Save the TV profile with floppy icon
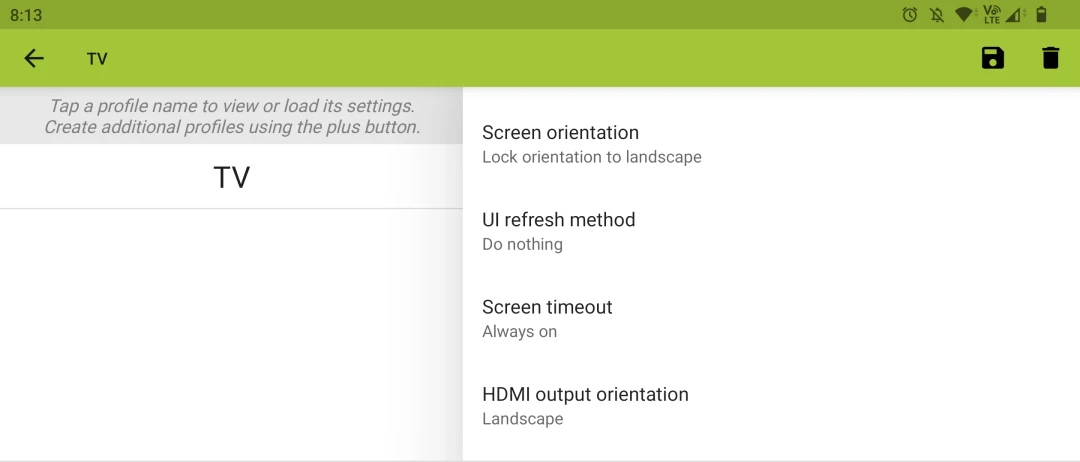1080x462 pixels. coord(992,58)
